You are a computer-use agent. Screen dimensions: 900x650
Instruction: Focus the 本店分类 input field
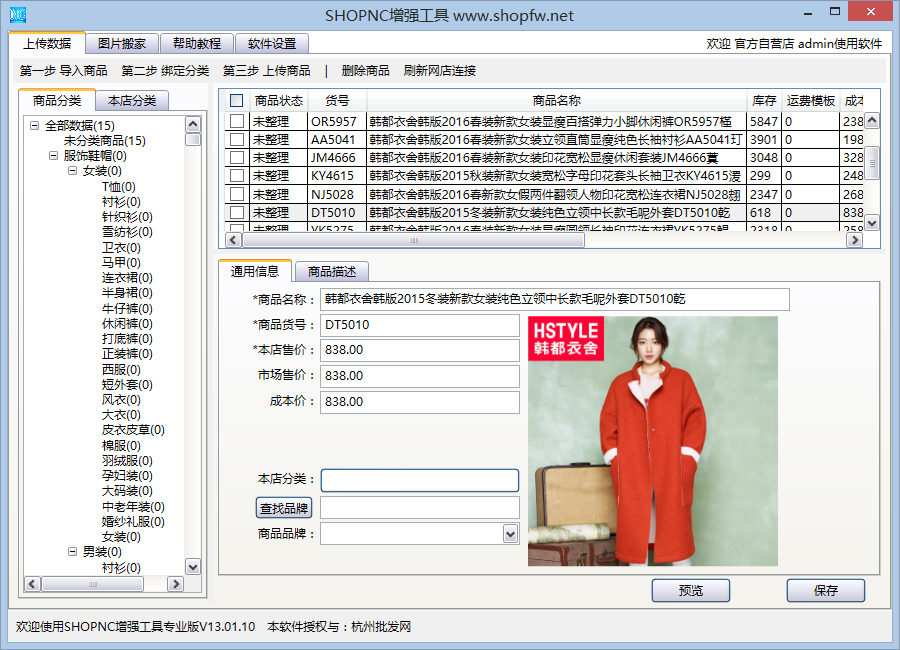point(420,480)
